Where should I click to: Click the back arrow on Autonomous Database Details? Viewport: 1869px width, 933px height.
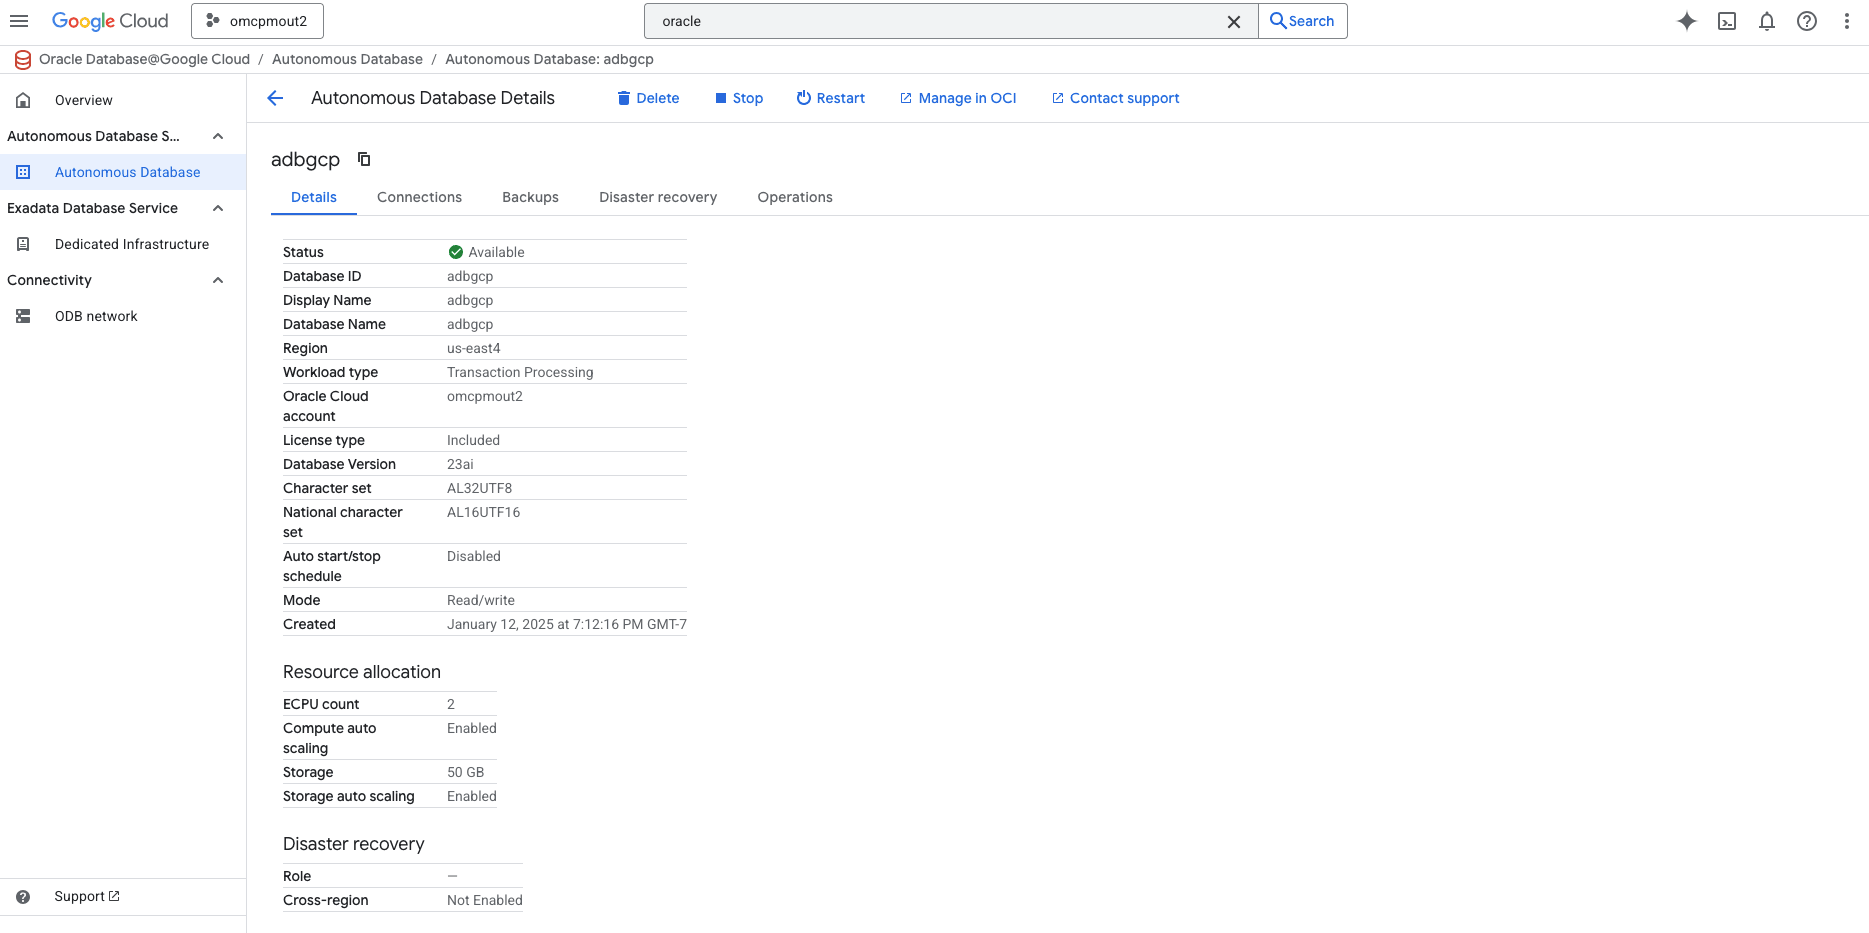tap(275, 97)
